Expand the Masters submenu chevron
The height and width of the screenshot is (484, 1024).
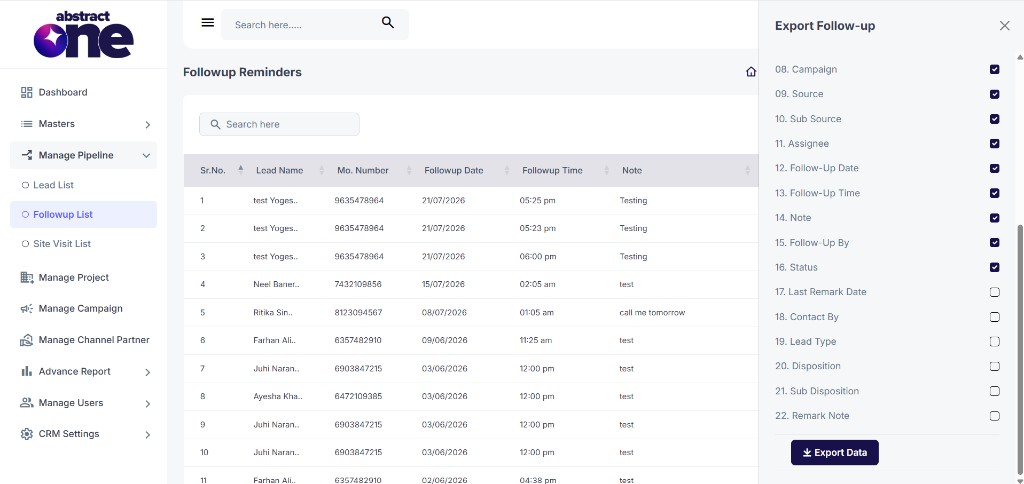click(148, 124)
